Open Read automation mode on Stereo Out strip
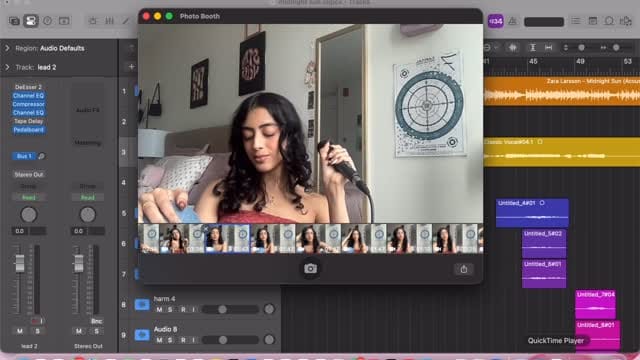 click(87, 198)
